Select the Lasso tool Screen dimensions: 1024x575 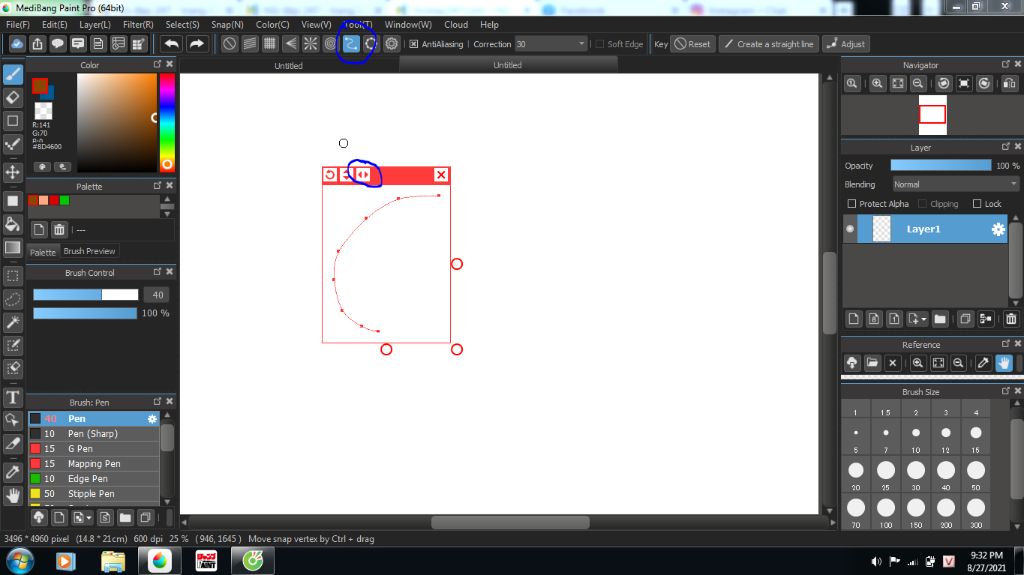point(12,299)
